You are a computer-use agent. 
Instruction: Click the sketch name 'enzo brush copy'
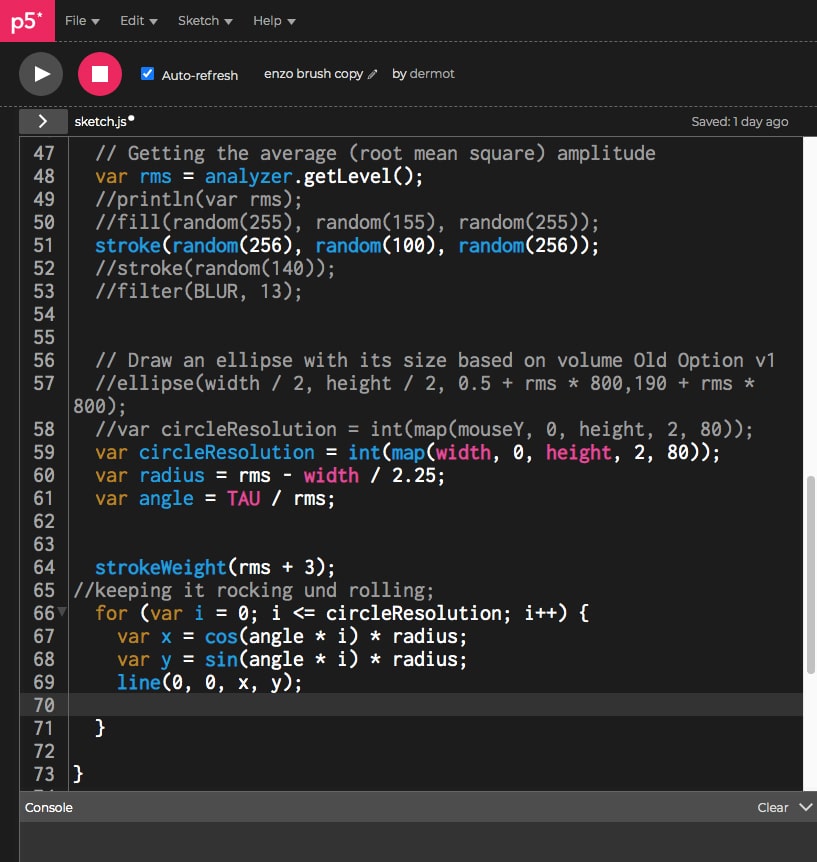pos(313,74)
